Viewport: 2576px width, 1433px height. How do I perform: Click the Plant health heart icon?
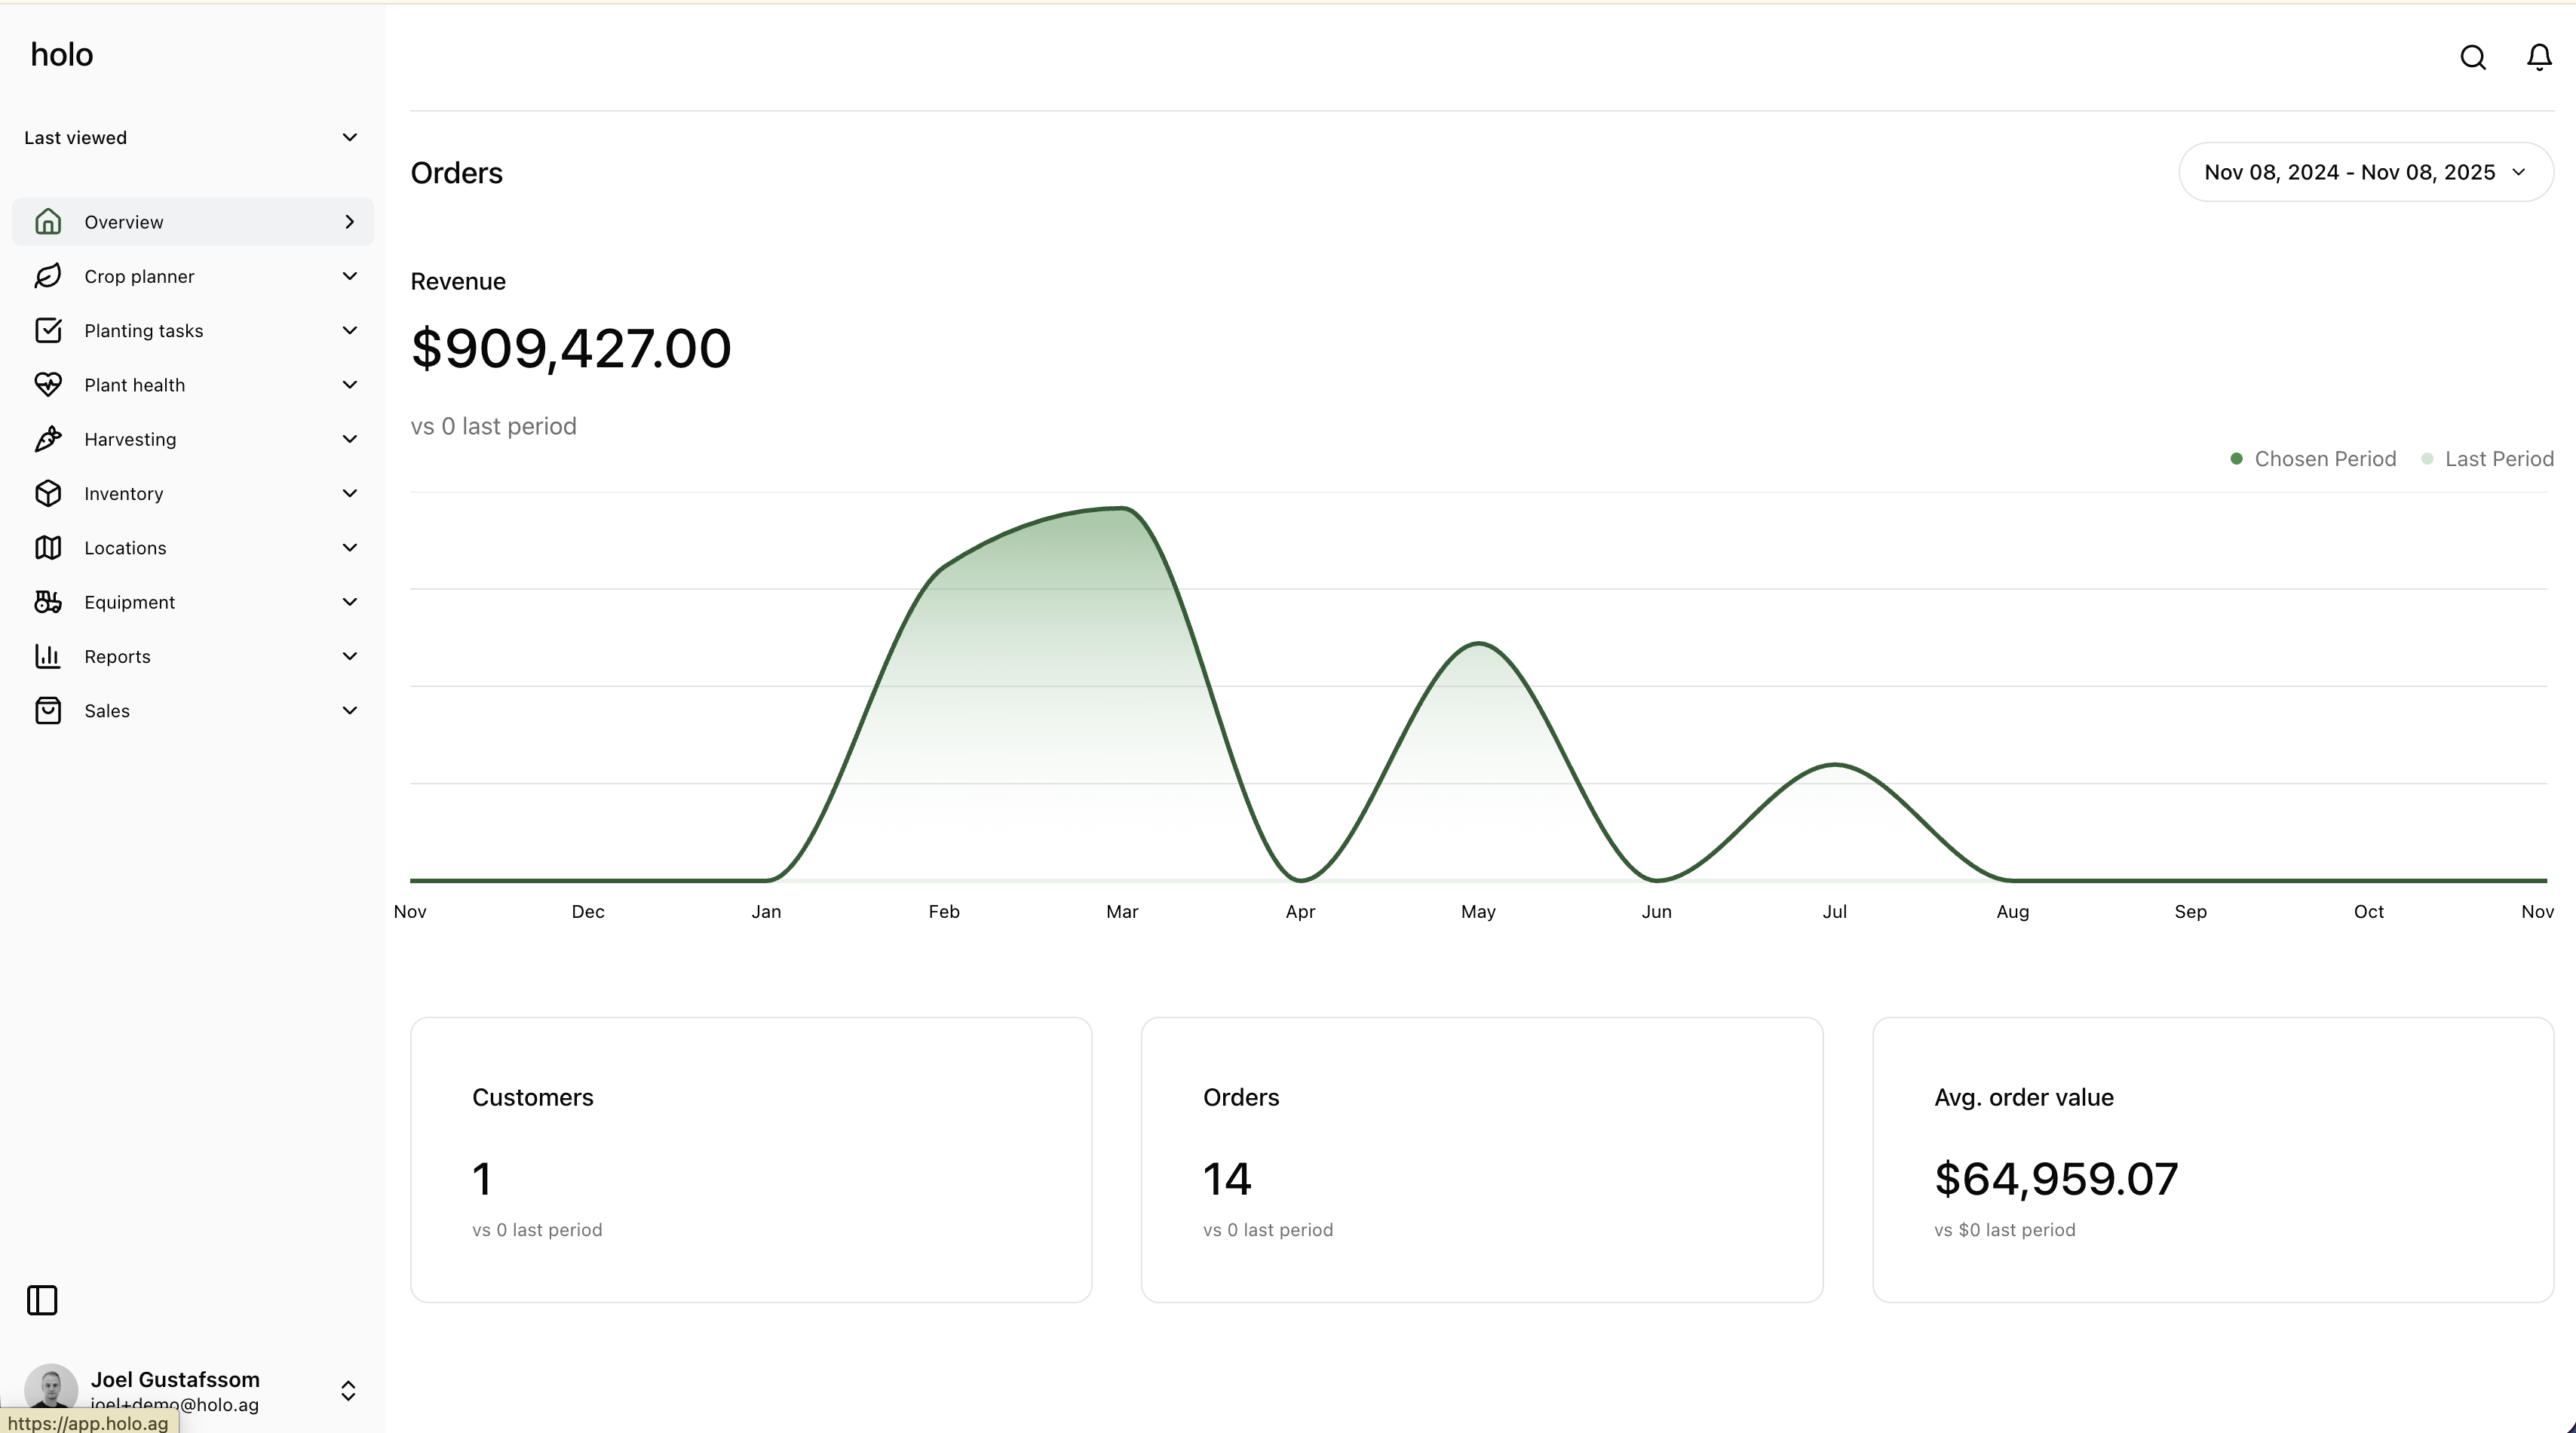coord(48,385)
